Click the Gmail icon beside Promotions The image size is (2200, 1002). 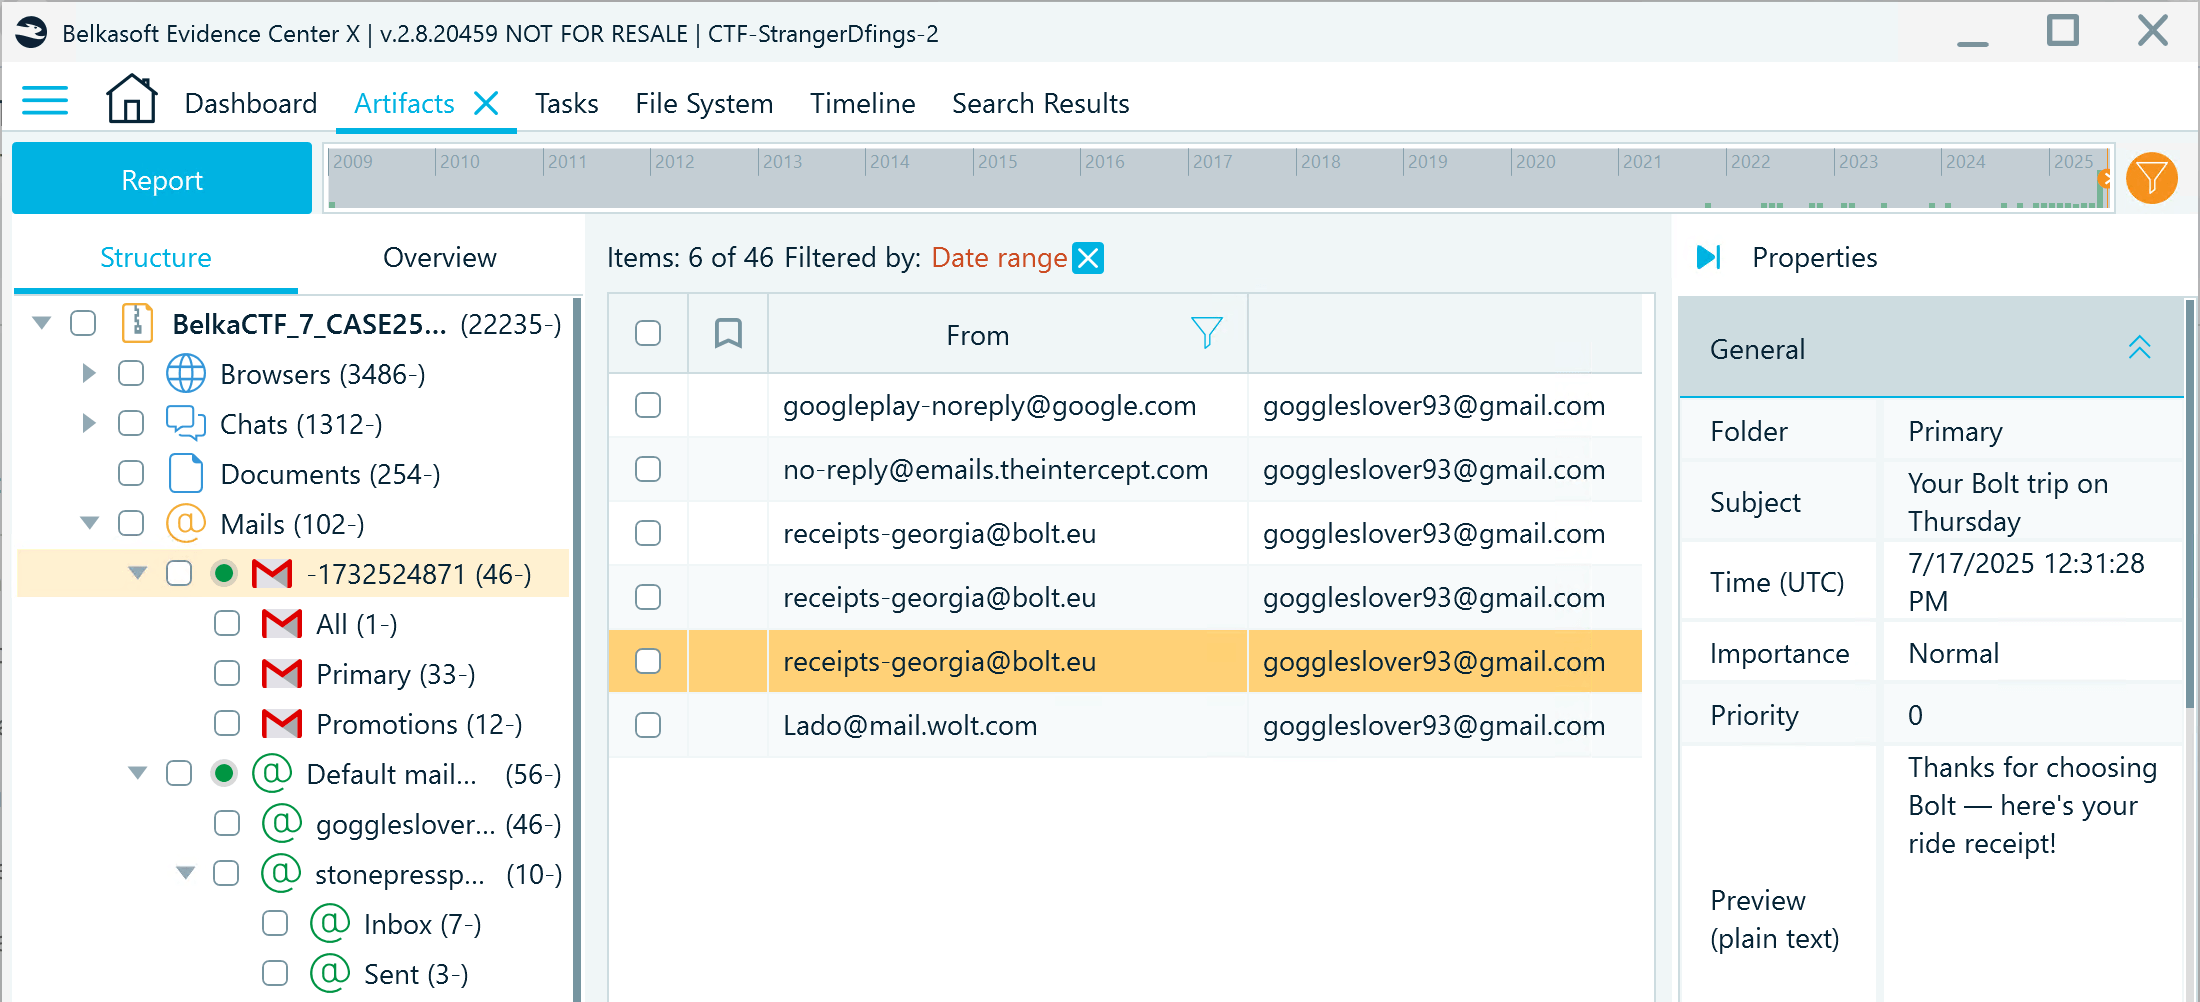click(281, 724)
